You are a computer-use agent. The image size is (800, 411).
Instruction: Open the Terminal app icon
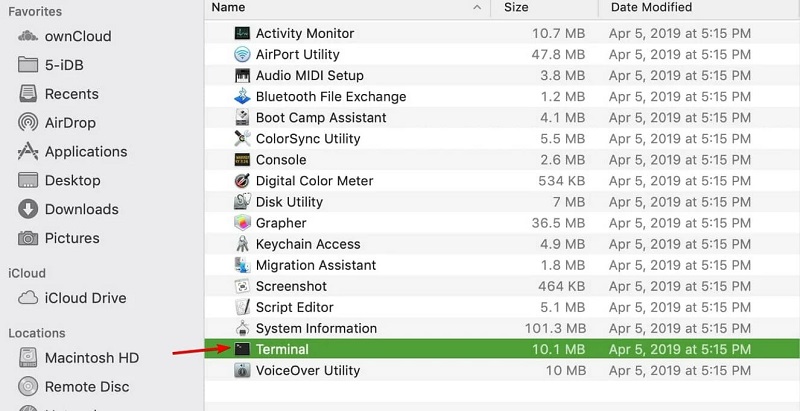(x=242, y=349)
